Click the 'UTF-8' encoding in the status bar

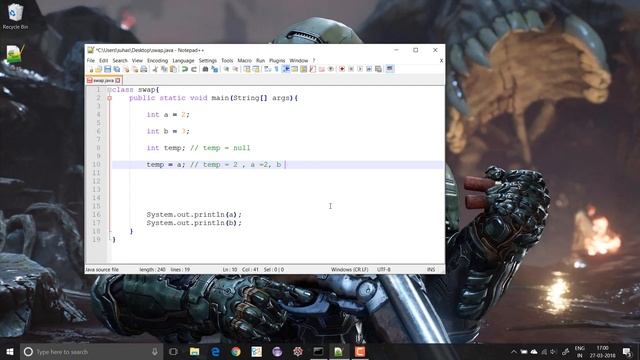(x=384, y=270)
